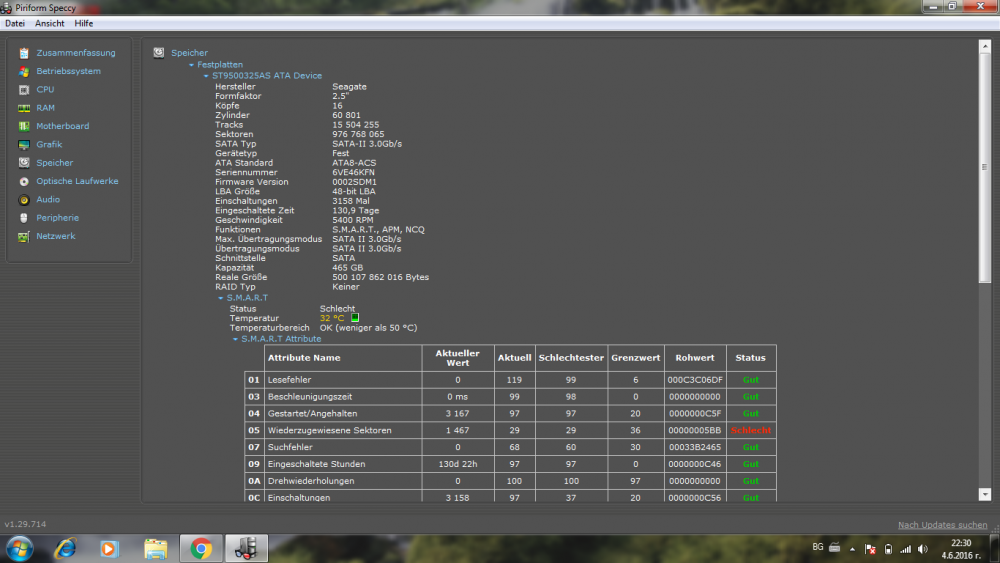Switch to Motherboard section
The image size is (1000, 563).
pos(62,126)
